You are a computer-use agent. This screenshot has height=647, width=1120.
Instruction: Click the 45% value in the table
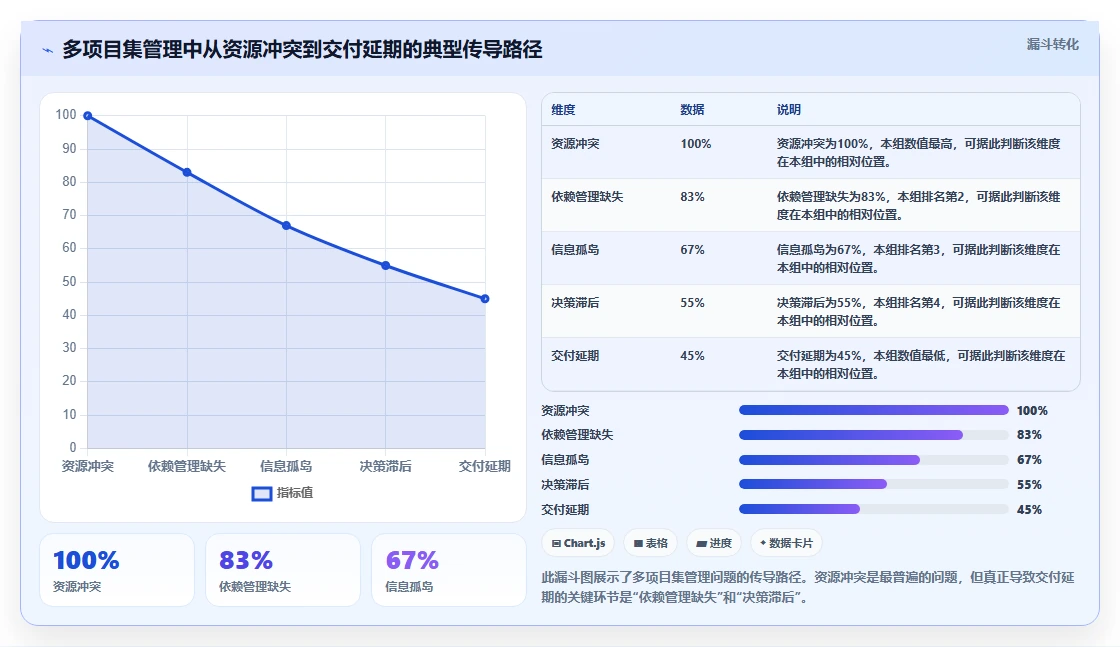coord(692,356)
